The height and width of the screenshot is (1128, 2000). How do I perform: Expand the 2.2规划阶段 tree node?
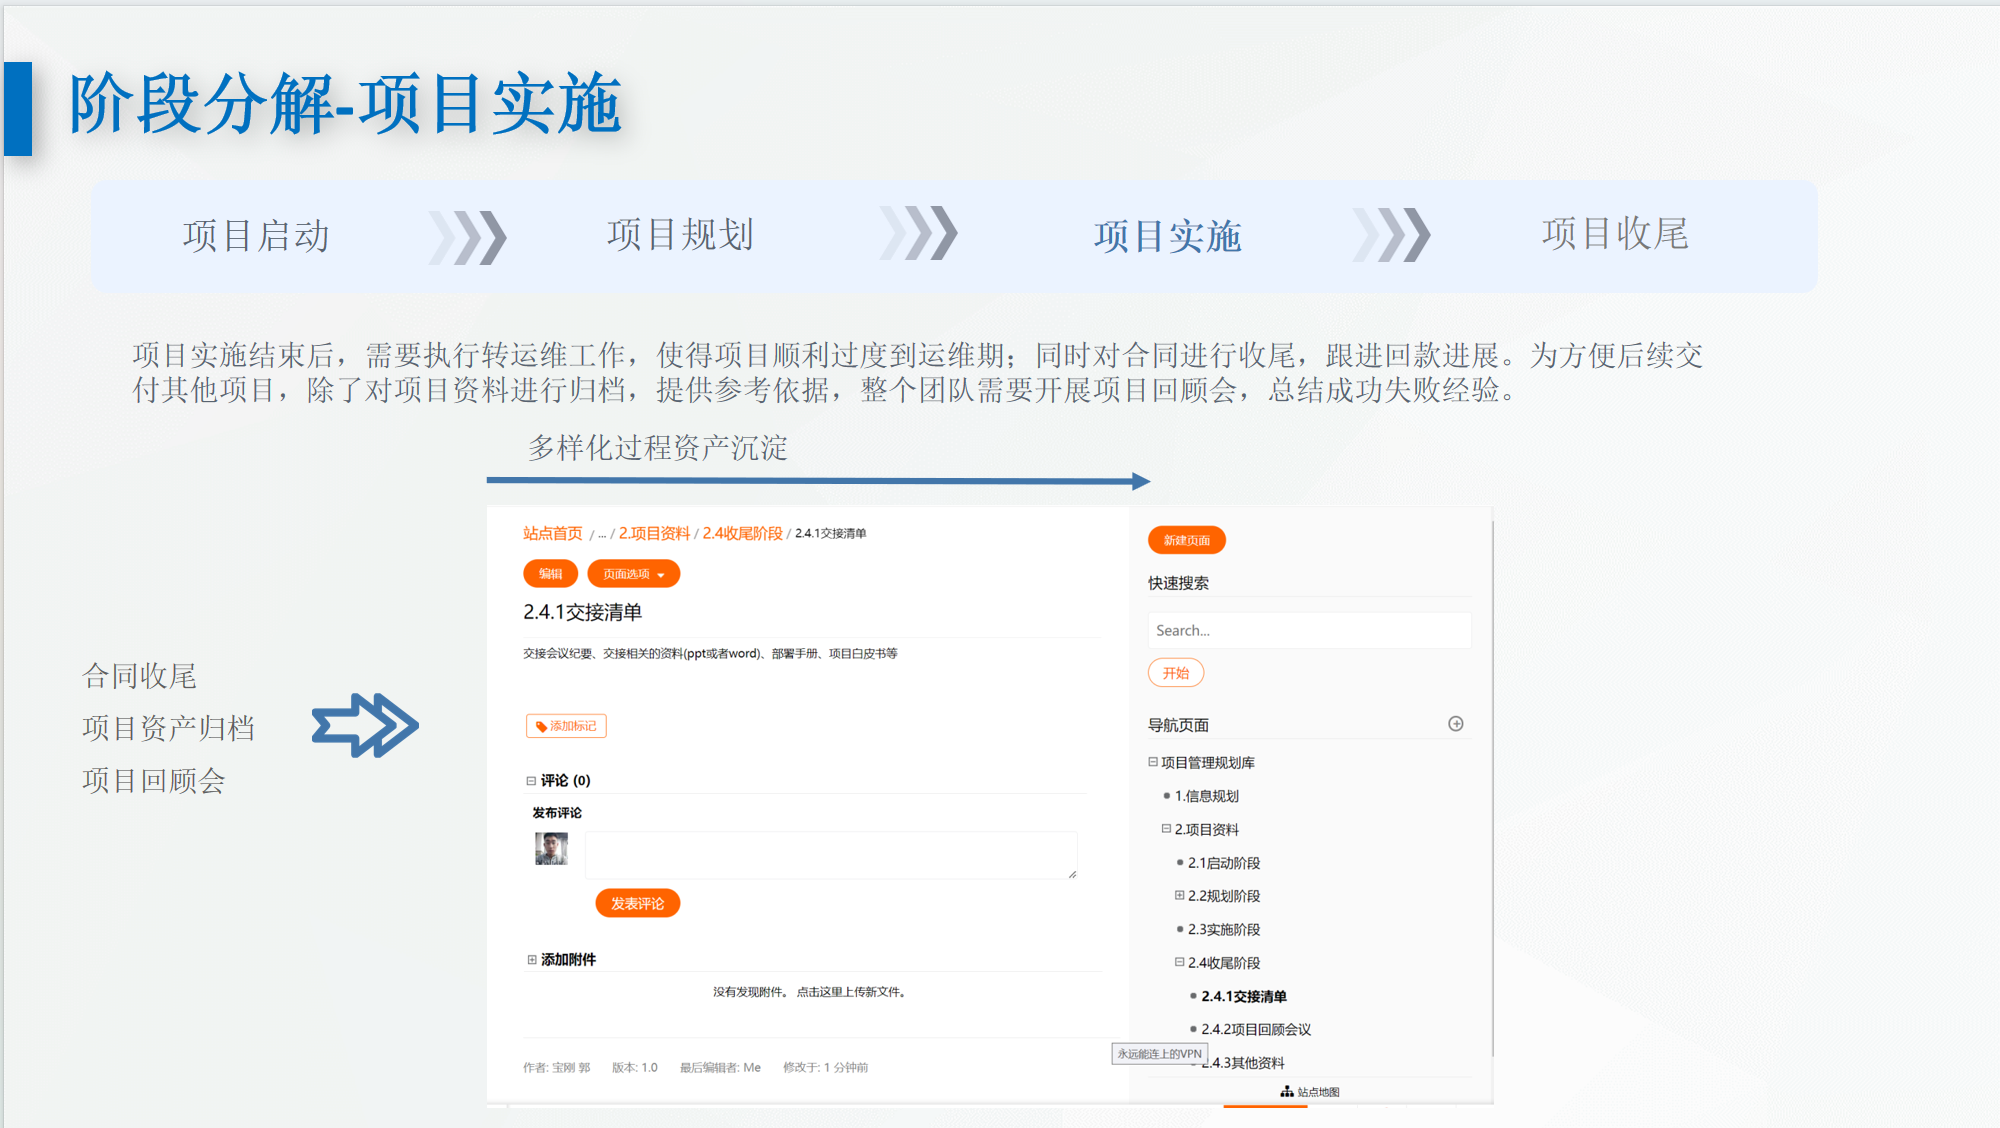pos(1179,896)
